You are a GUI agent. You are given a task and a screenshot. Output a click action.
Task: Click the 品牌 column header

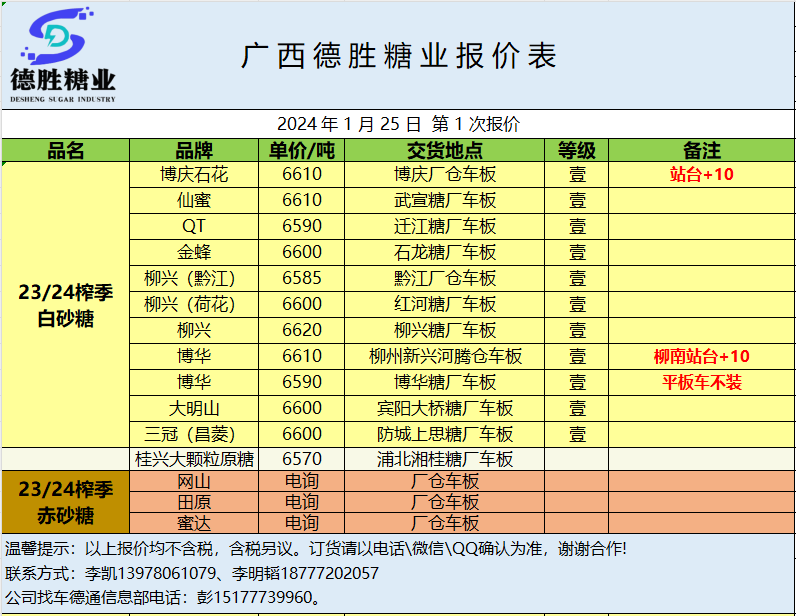click(193, 151)
